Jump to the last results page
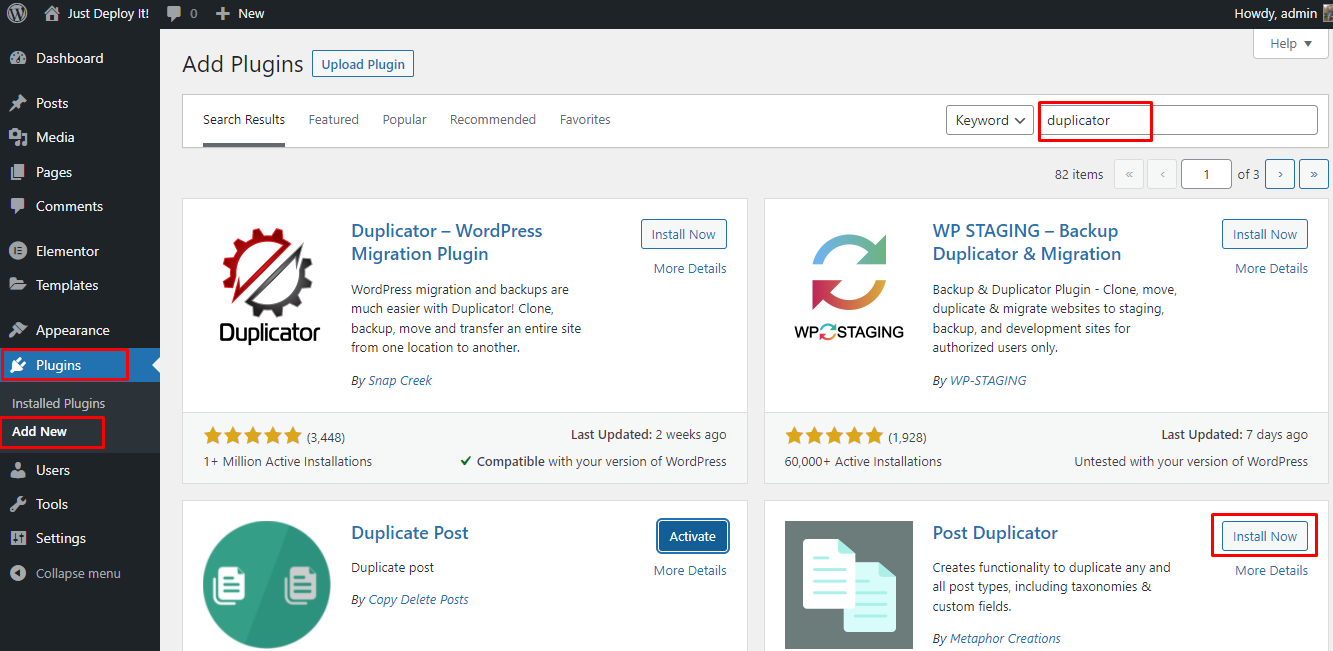The image size is (1333, 651). (1314, 174)
